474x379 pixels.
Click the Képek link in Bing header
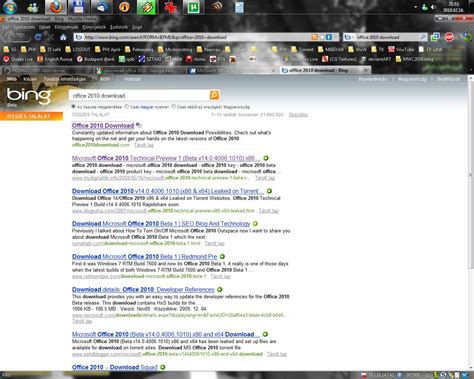(30, 79)
